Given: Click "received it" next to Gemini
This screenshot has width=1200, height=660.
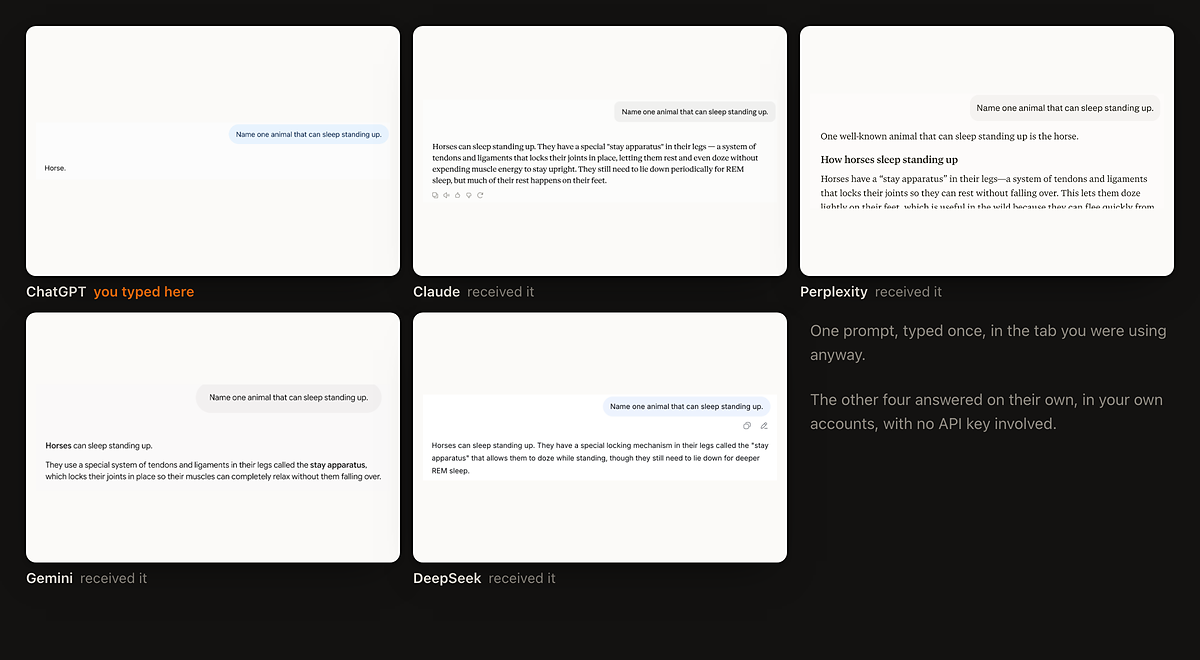Looking at the screenshot, I should coord(114,578).
